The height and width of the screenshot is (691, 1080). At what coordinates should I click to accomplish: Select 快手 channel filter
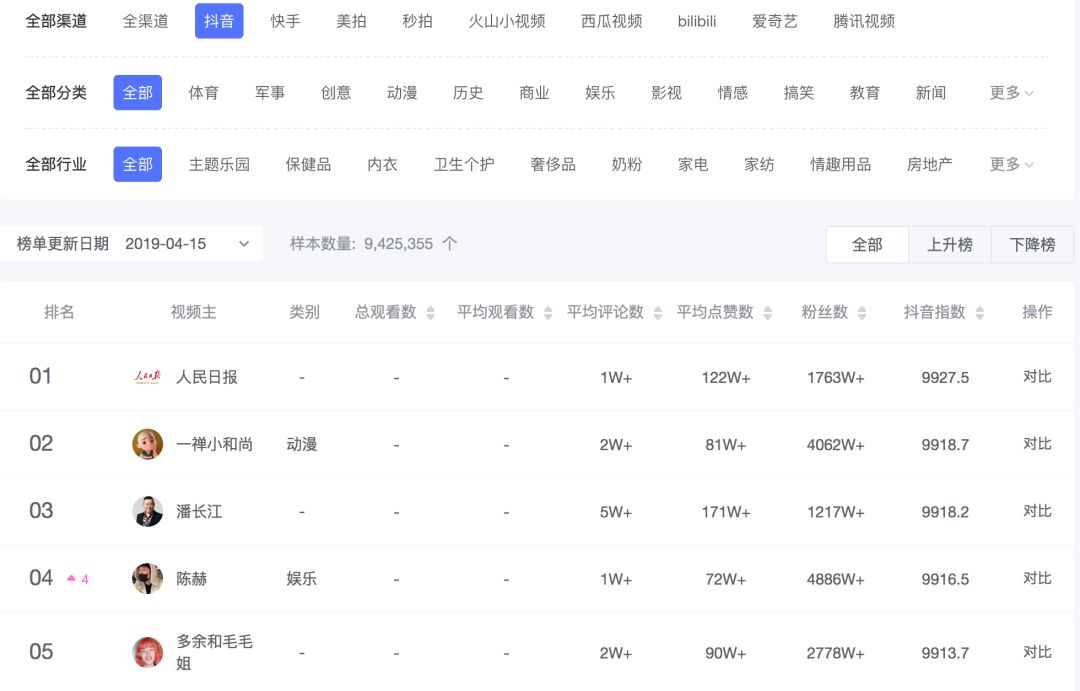pyautogui.click(x=285, y=21)
